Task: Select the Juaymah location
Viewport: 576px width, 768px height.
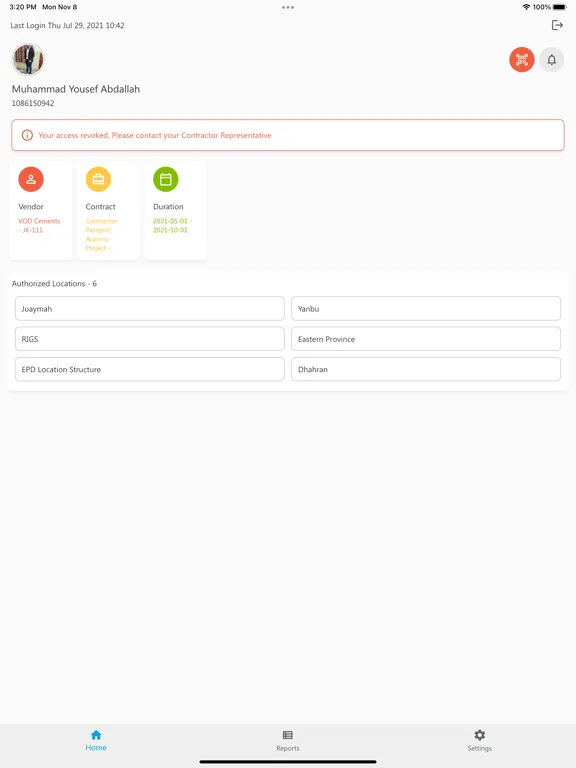Action: 149,309
